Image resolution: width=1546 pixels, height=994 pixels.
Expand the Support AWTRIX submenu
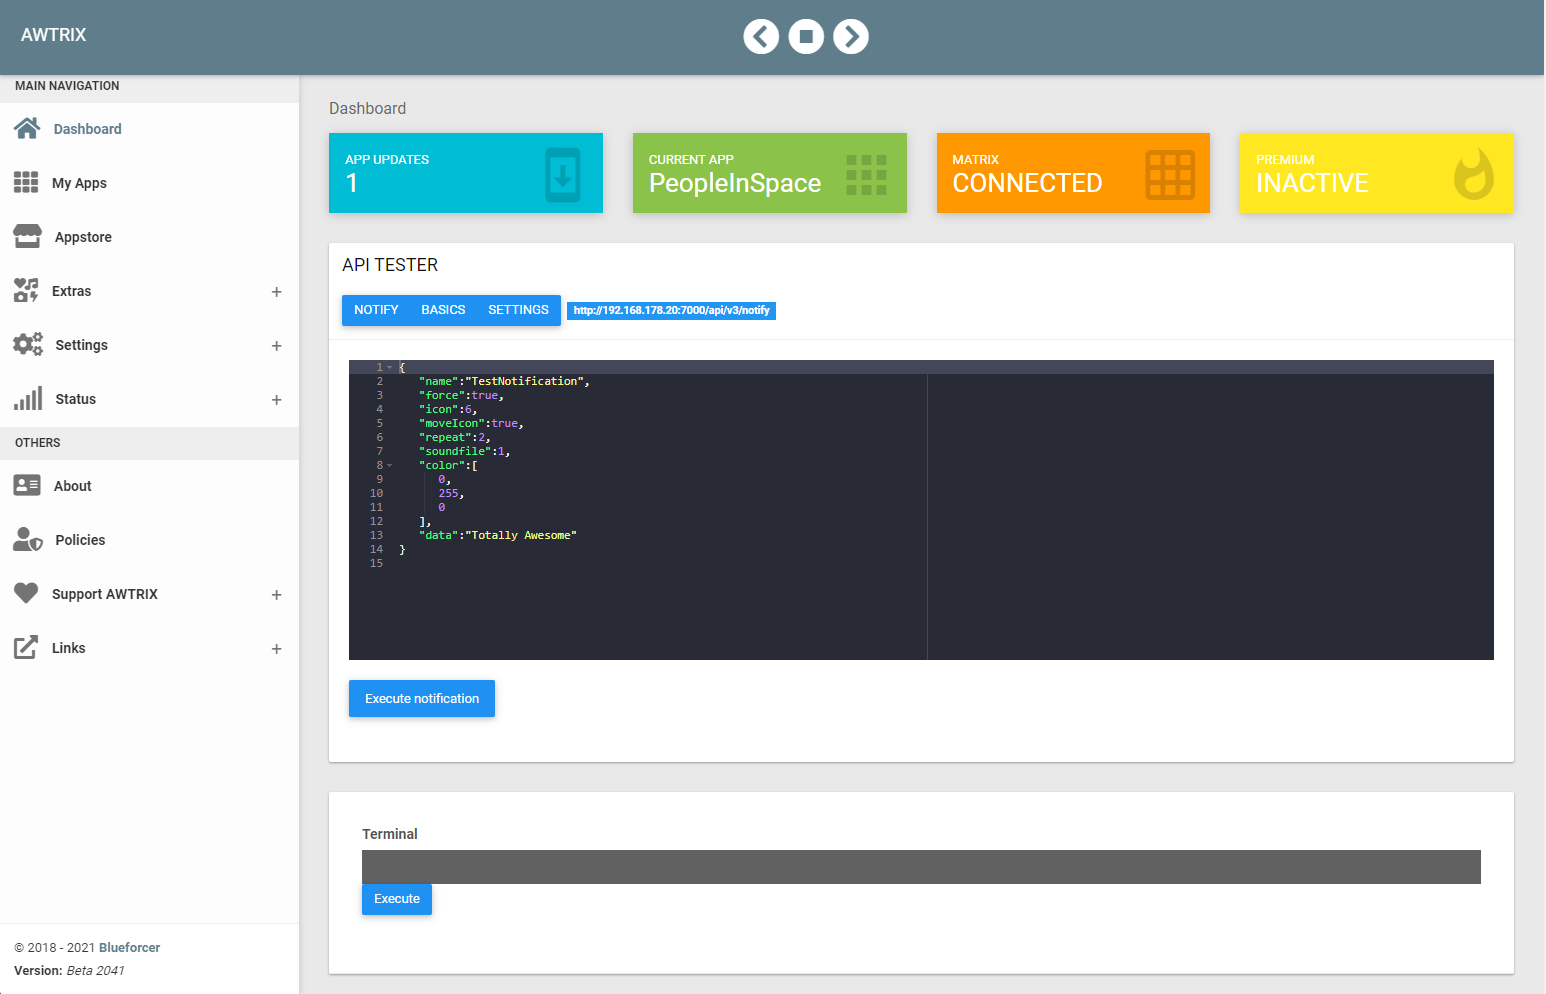click(277, 595)
